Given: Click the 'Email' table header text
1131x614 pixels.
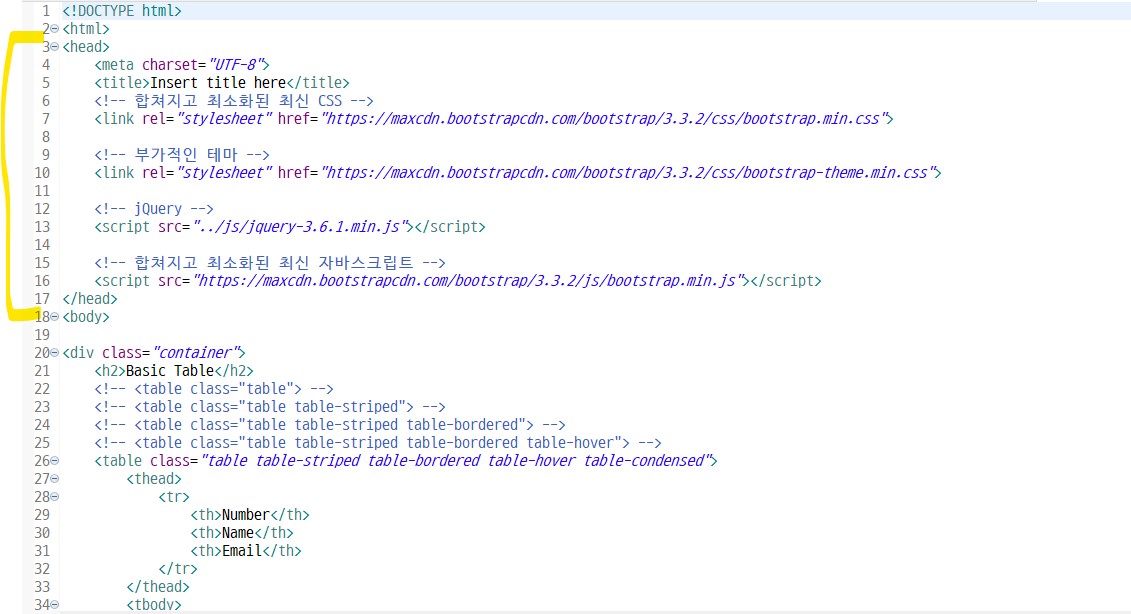Looking at the screenshot, I should point(242,551).
